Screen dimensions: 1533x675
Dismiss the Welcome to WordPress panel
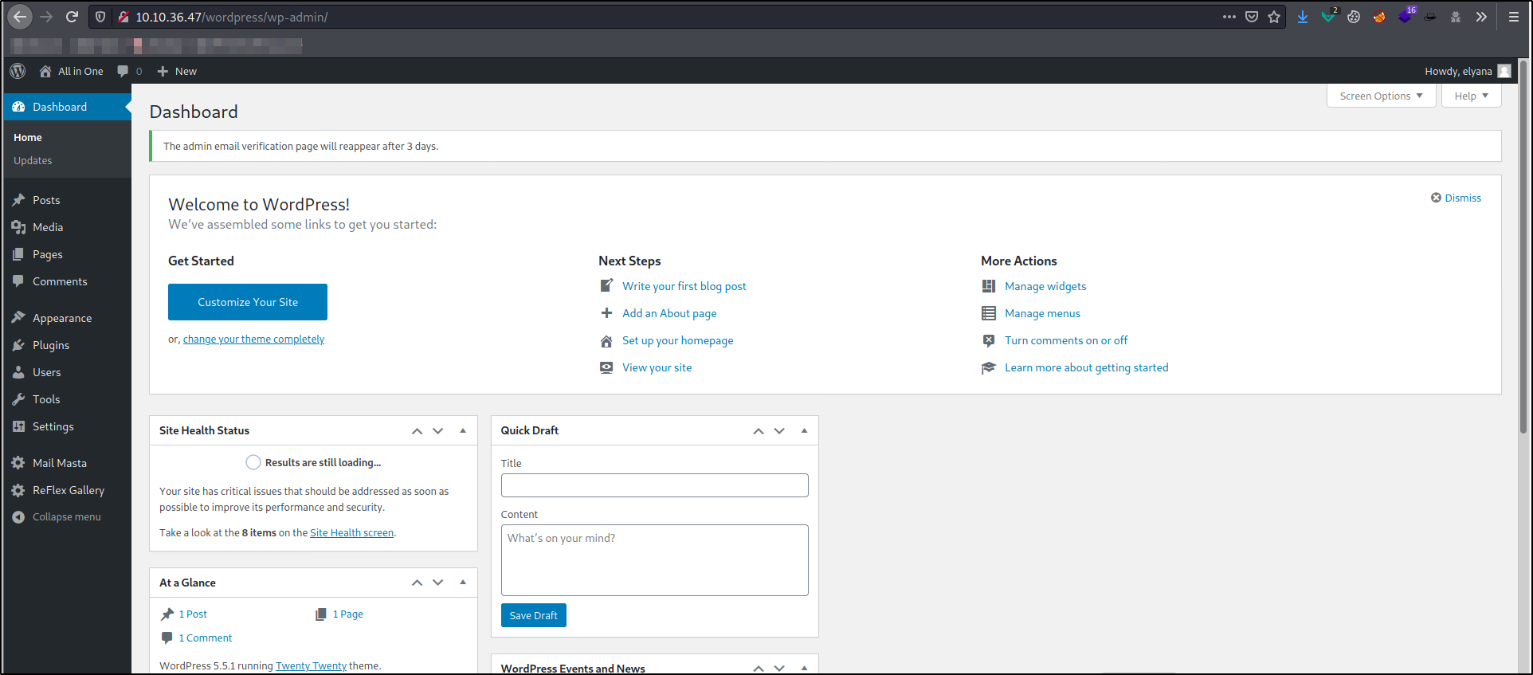[1456, 198]
